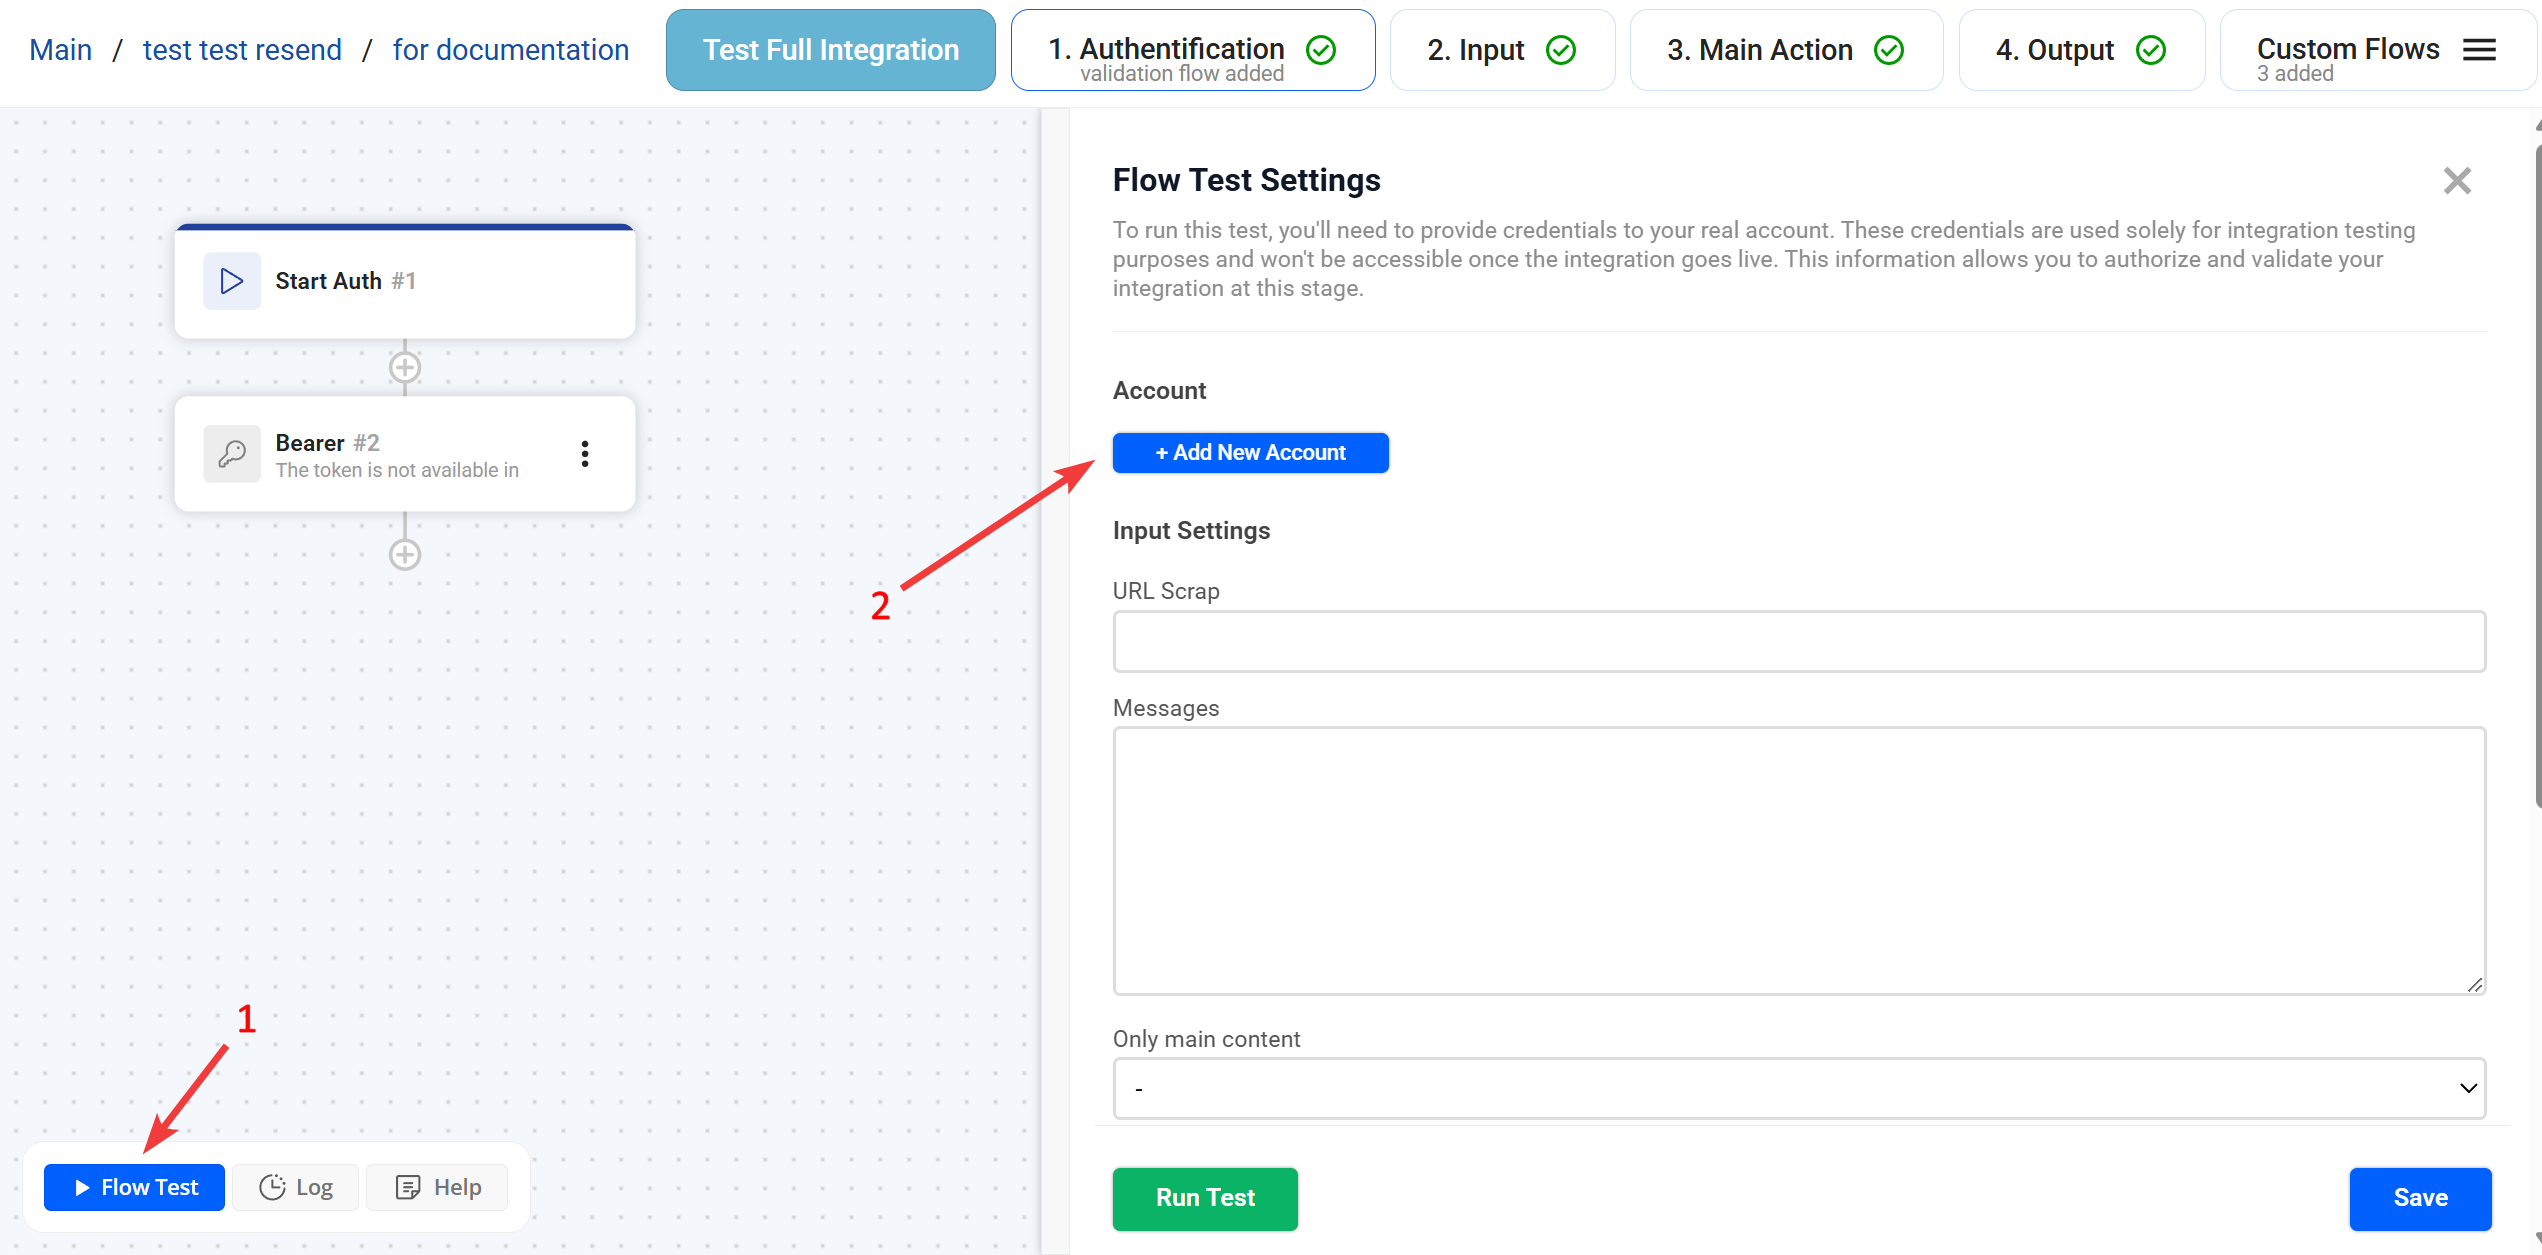Switch to the 2. Input tab
The width and height of the screenshot is (2542, 1255).
(1501, 50)
